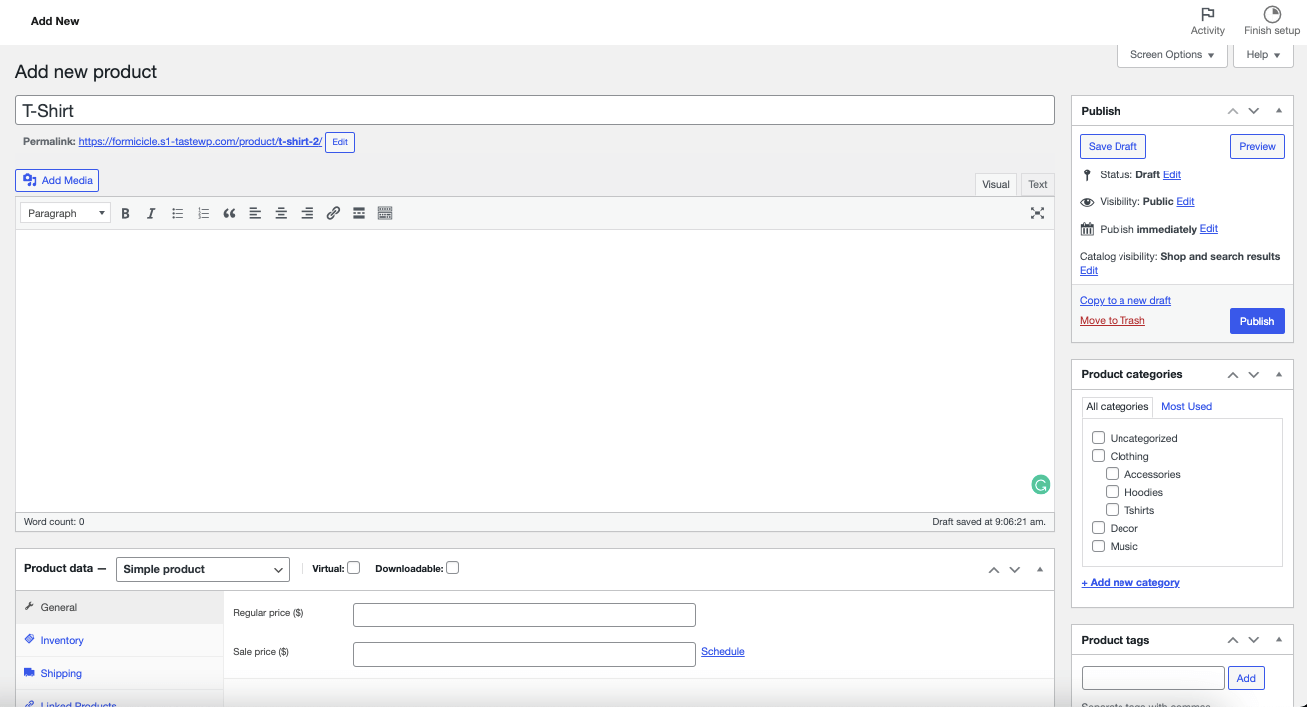Insert a hyperlink in the editor

(x=333, y=213)
